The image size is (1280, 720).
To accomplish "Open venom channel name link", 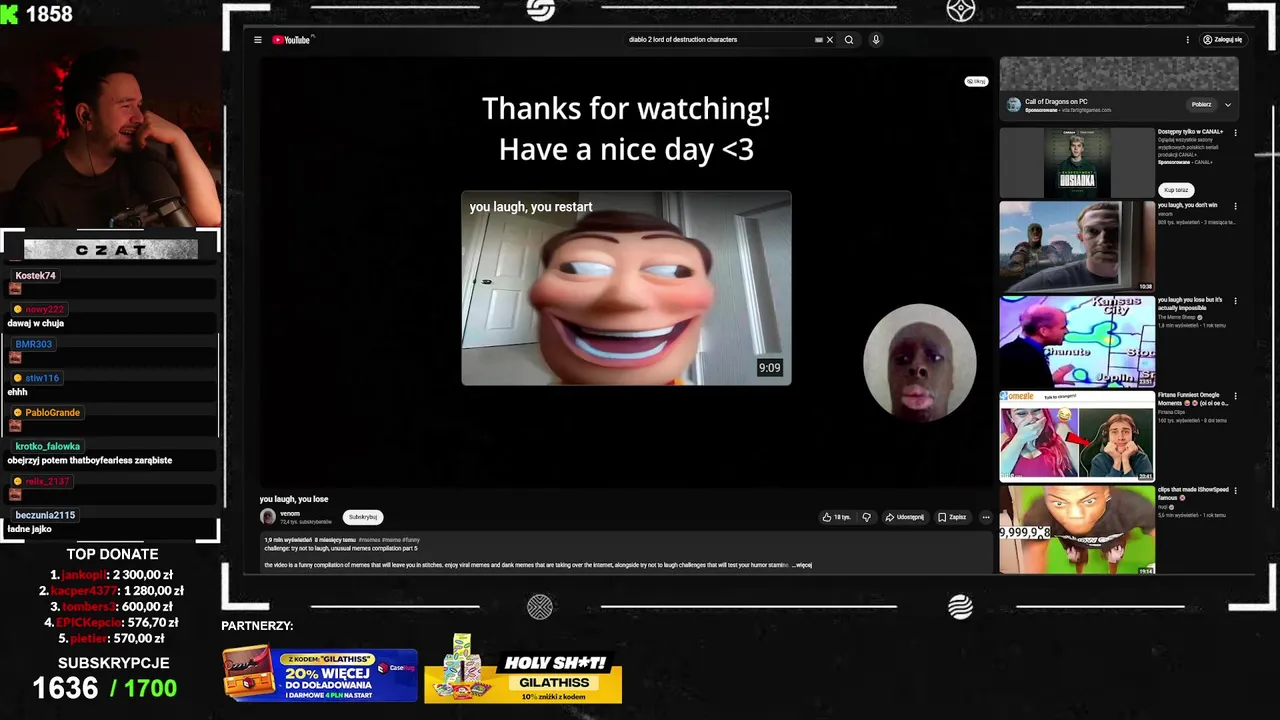I will click(x=290, y=513).
